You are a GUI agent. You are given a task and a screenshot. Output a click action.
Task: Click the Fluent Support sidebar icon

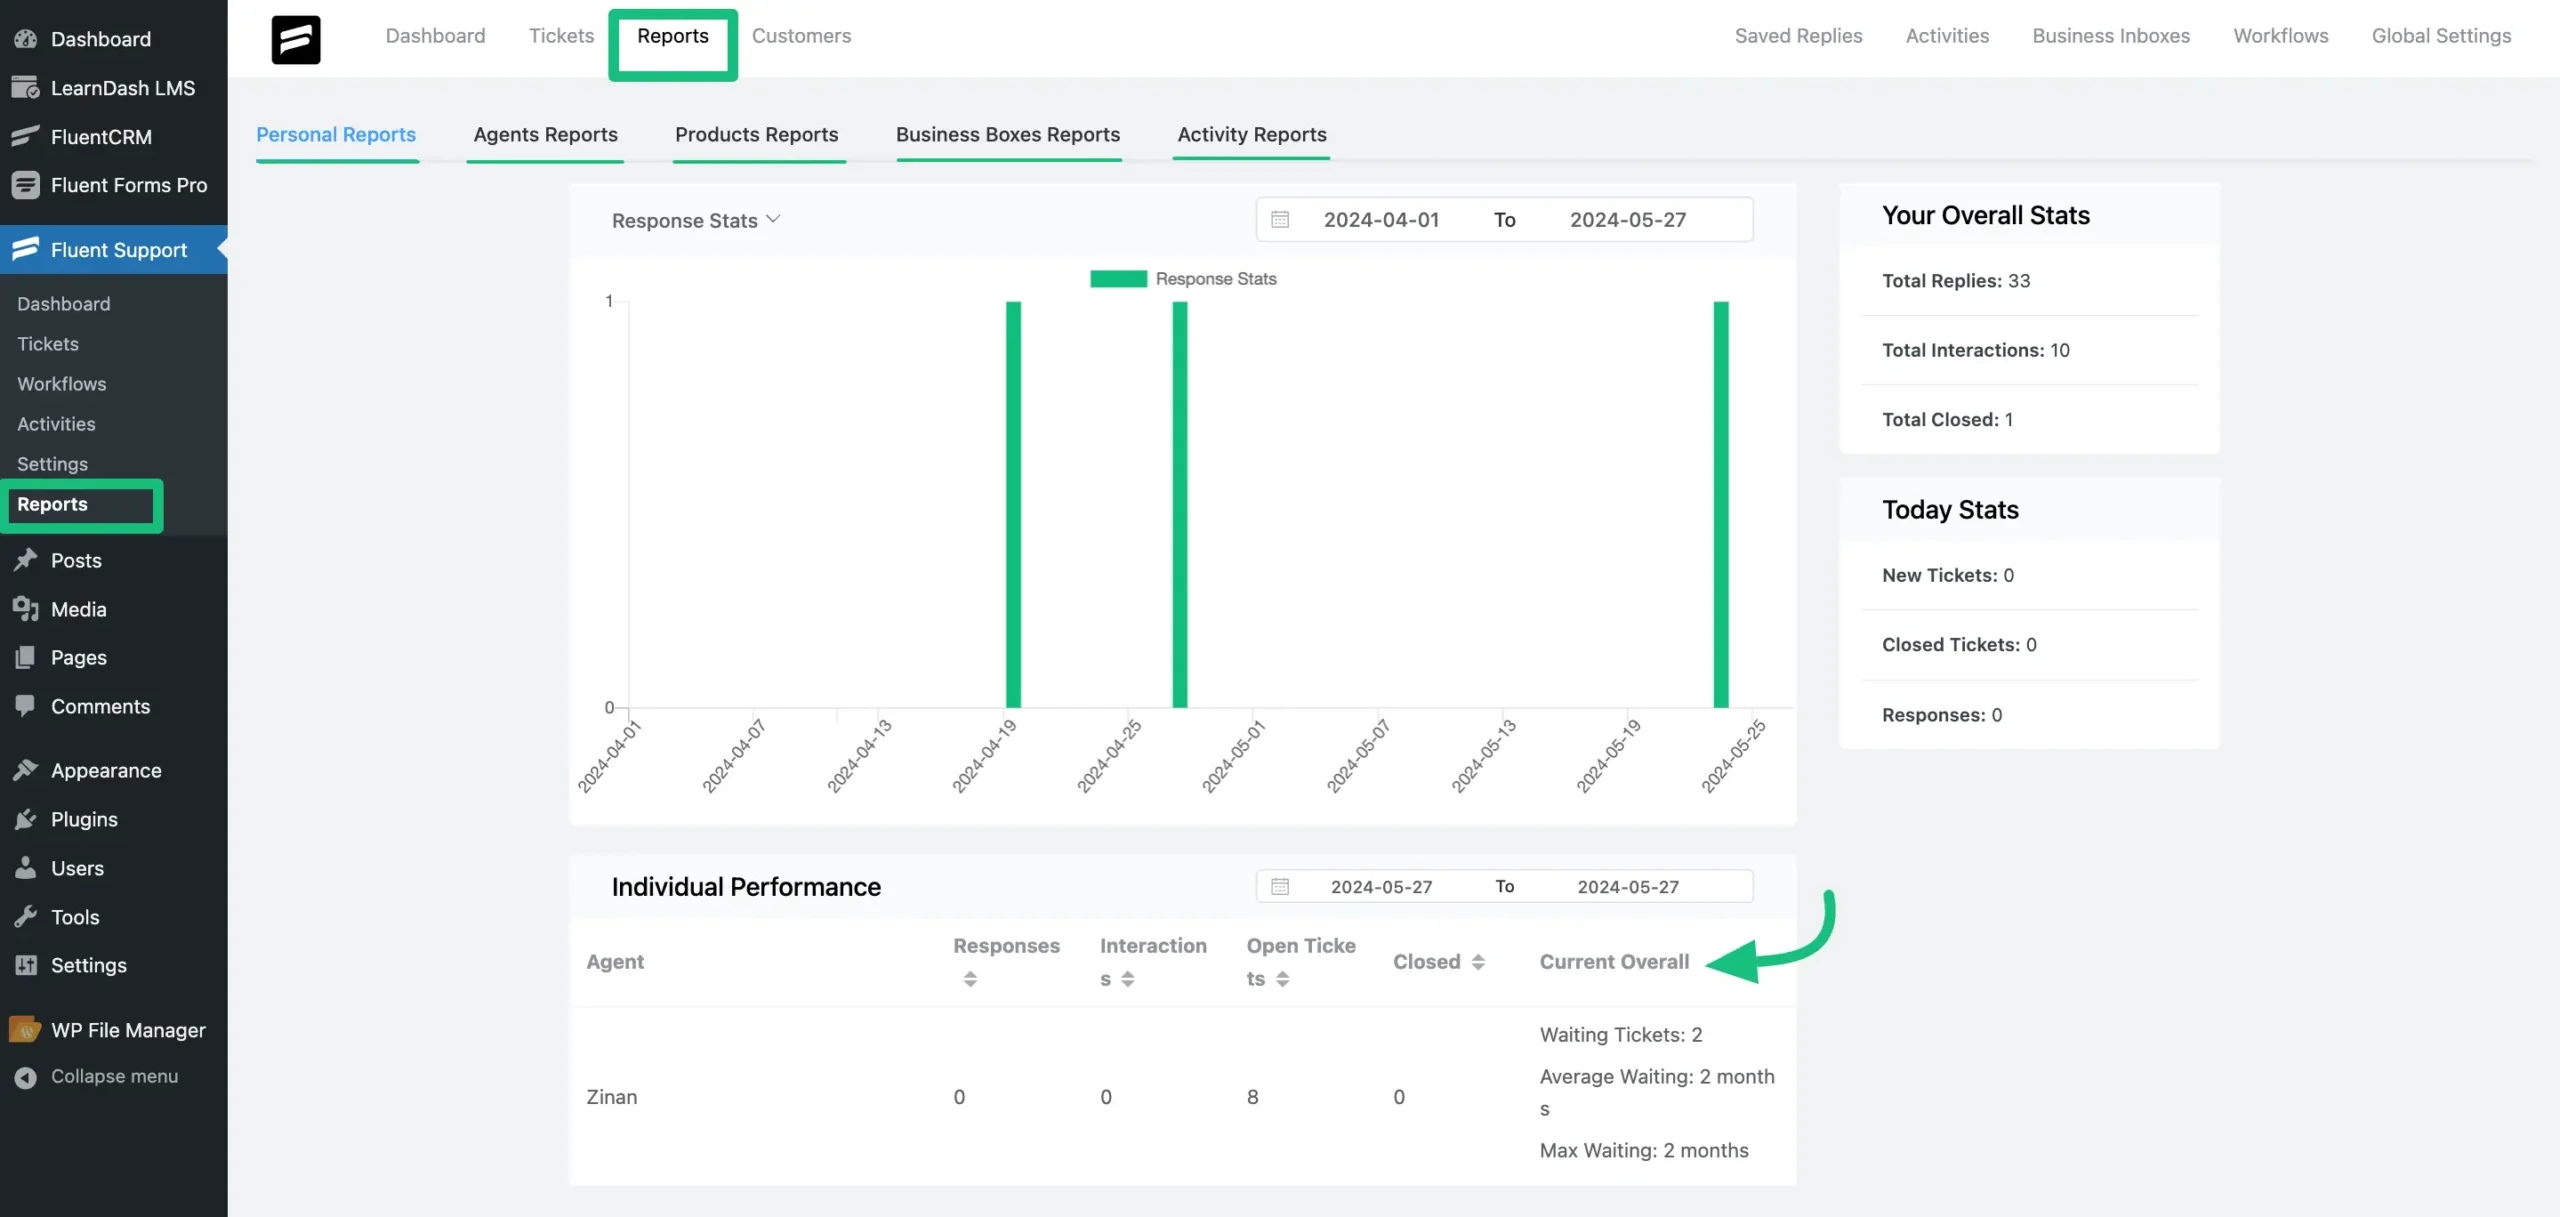[26, 249]
